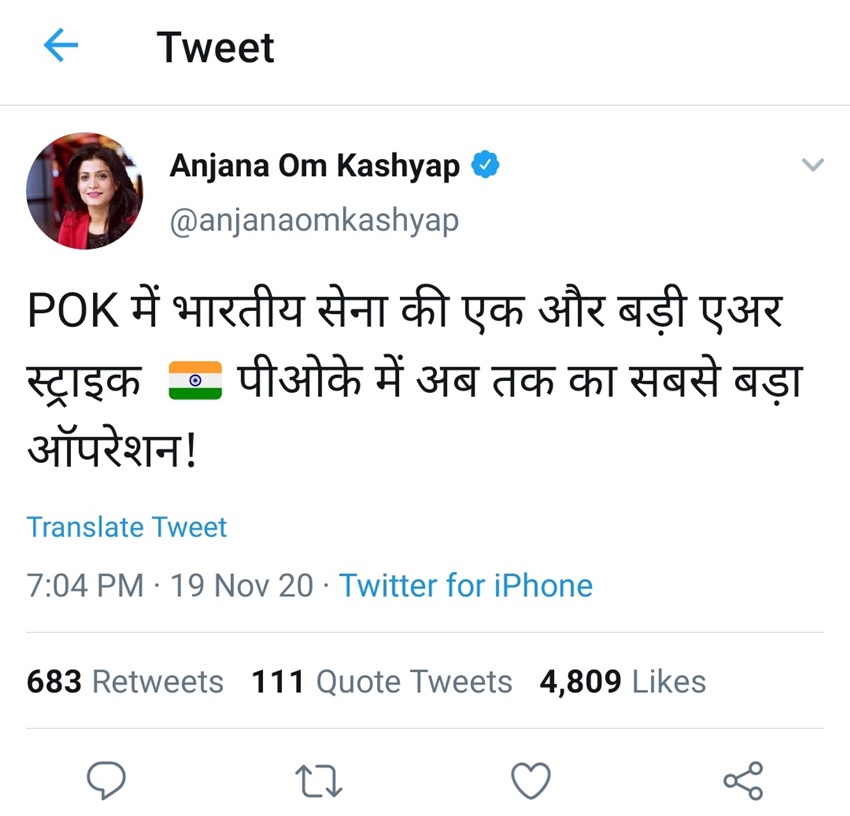Open Anjana Om Kashyap's profile picture
Viewport: 850px width, 816px height.
pyautogui.click(x=84, y=190)
